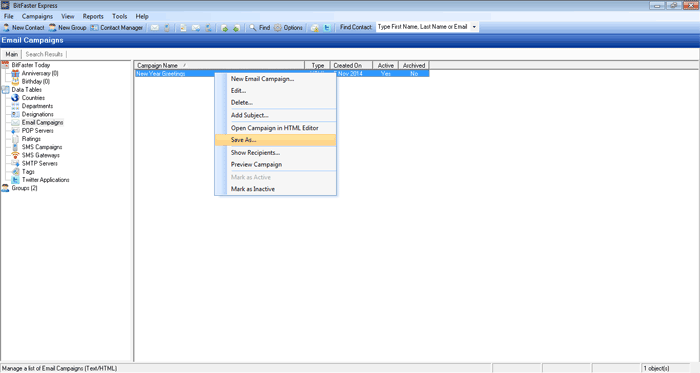Choose New Email Campaign... from context menu
Screen dimensions: 700x373
[x=275, y=79]
